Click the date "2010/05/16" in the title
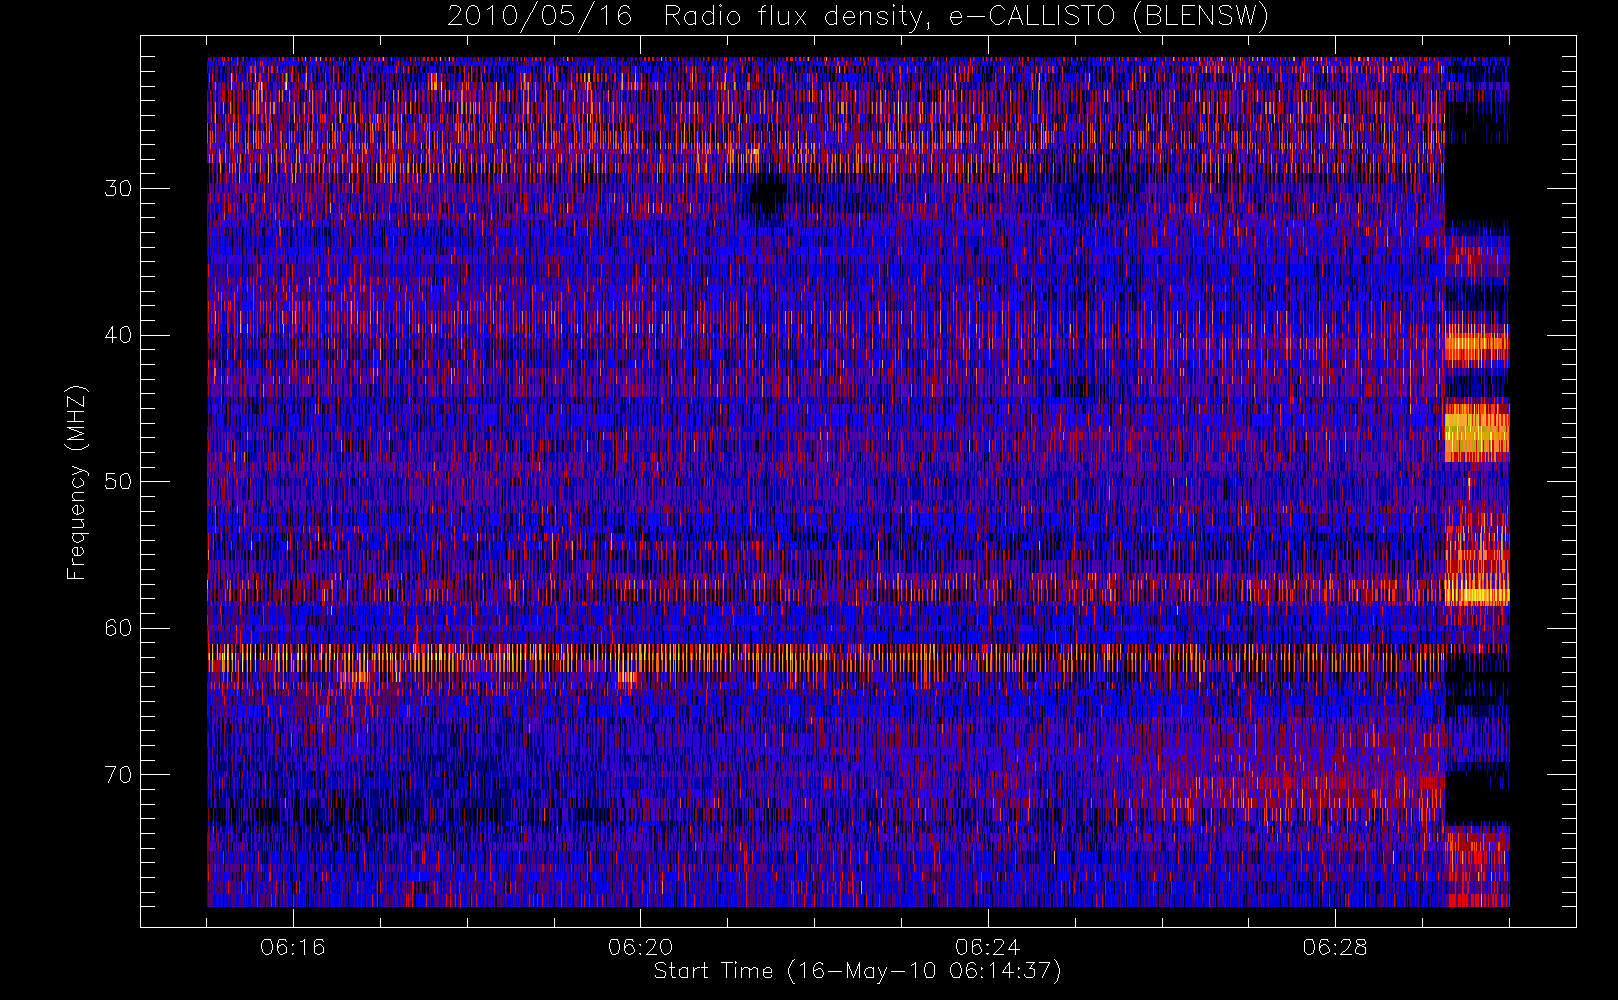Screen dimensions: 1618x1000 539,16
